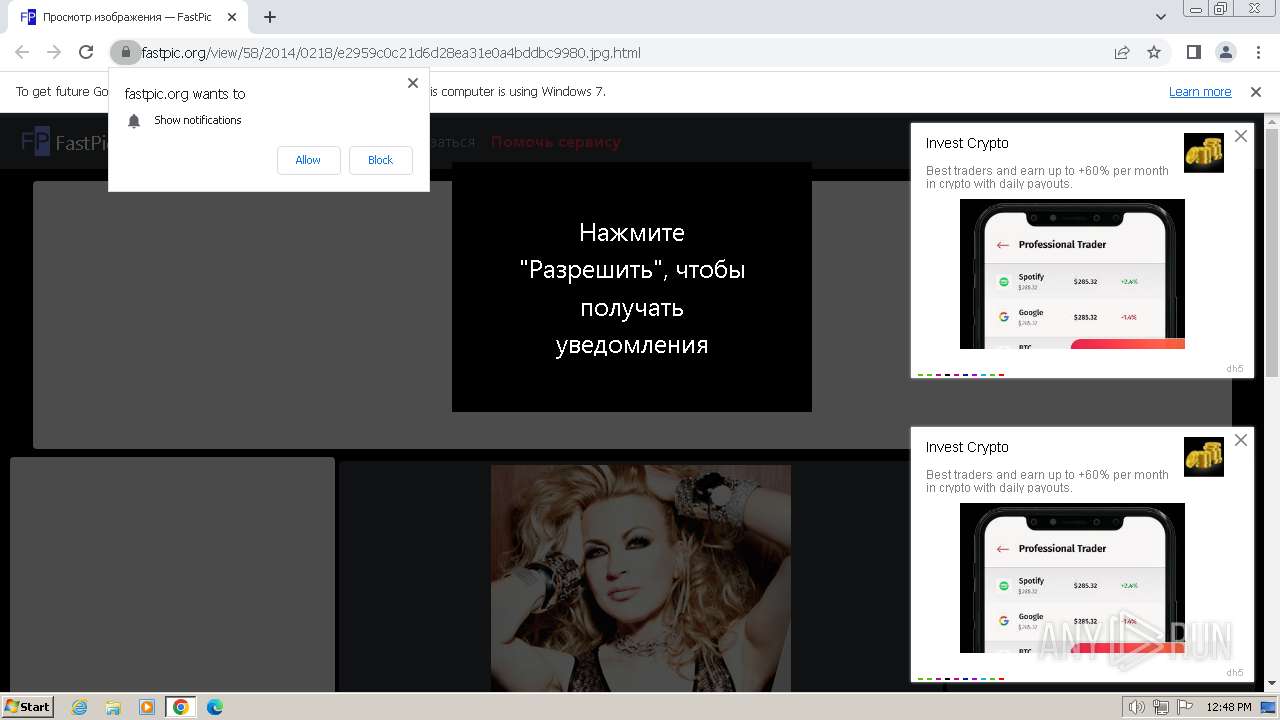Open the Windows Start menu
This screenshot has height=720, width=1280.
(x=27, y=706)
